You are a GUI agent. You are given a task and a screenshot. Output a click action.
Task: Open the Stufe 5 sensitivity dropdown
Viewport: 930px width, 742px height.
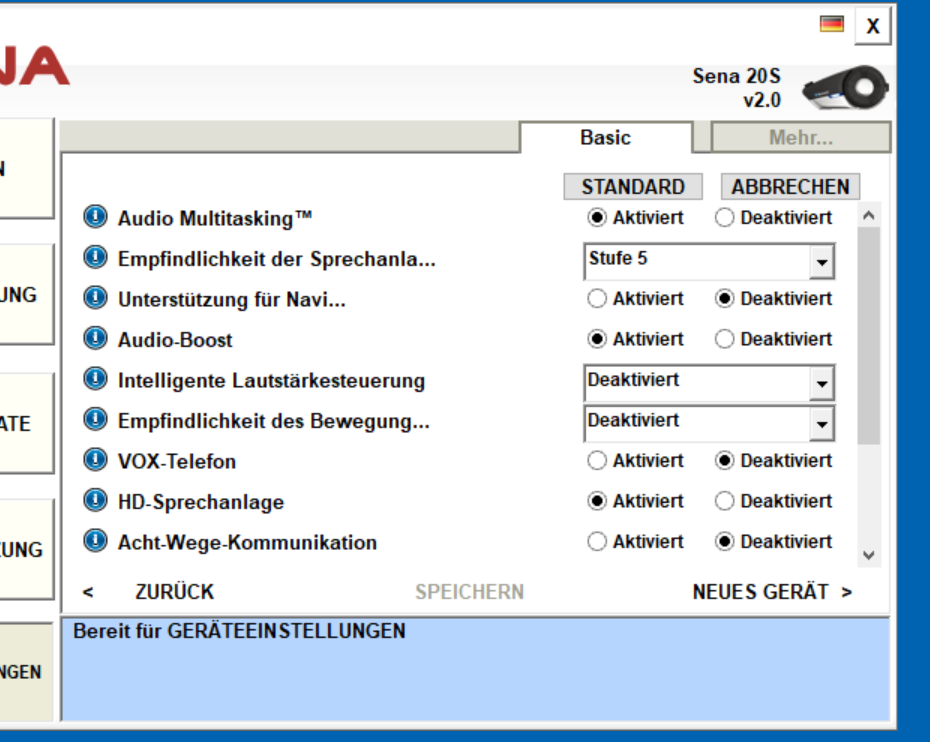821,263
